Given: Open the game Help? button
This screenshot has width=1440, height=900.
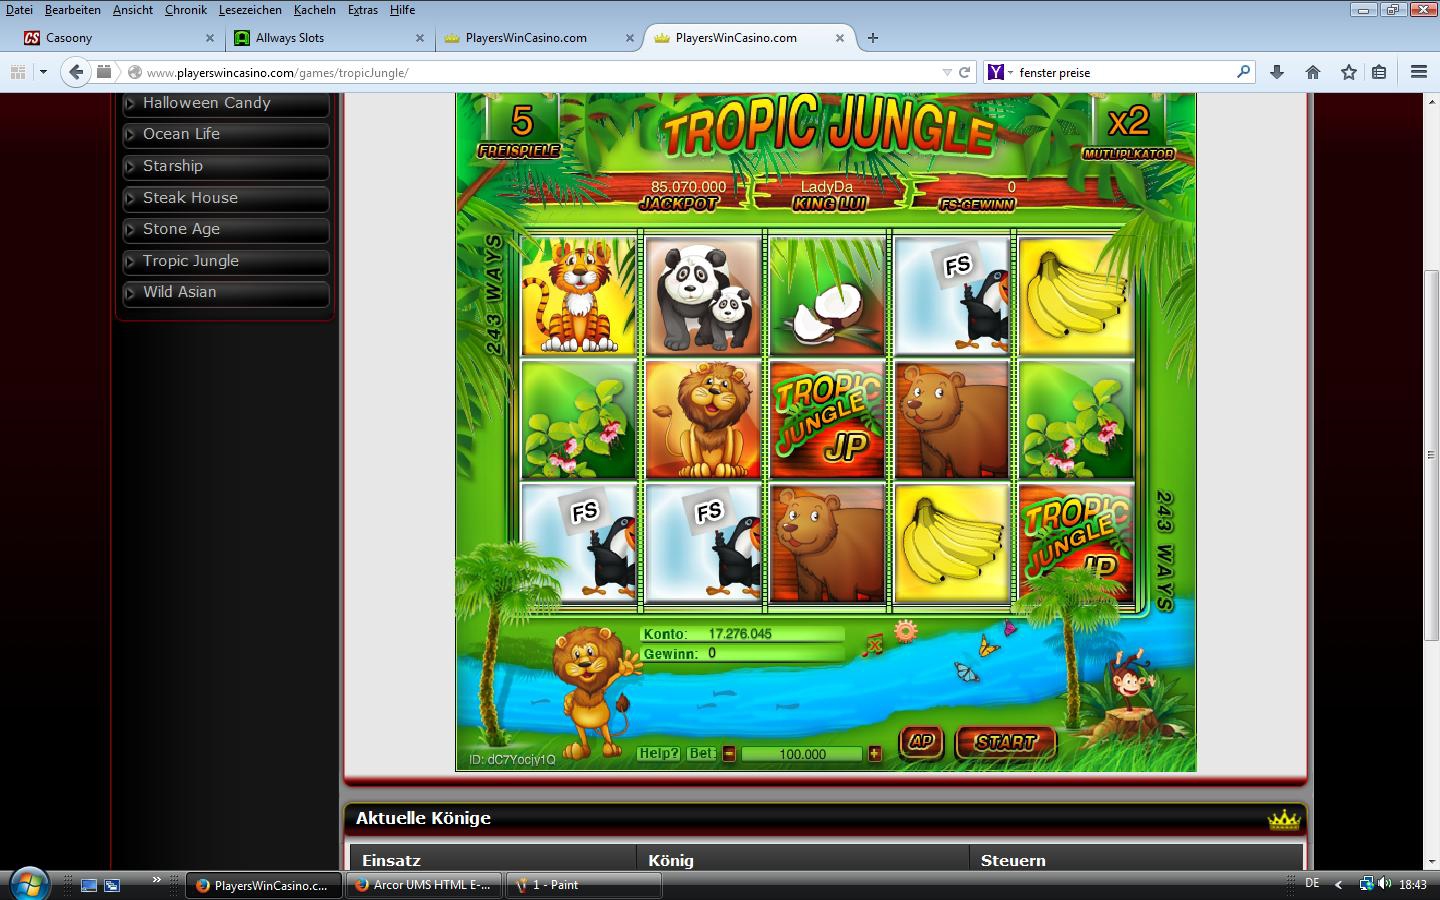Looking at the screenshot, I should (659, 754).
